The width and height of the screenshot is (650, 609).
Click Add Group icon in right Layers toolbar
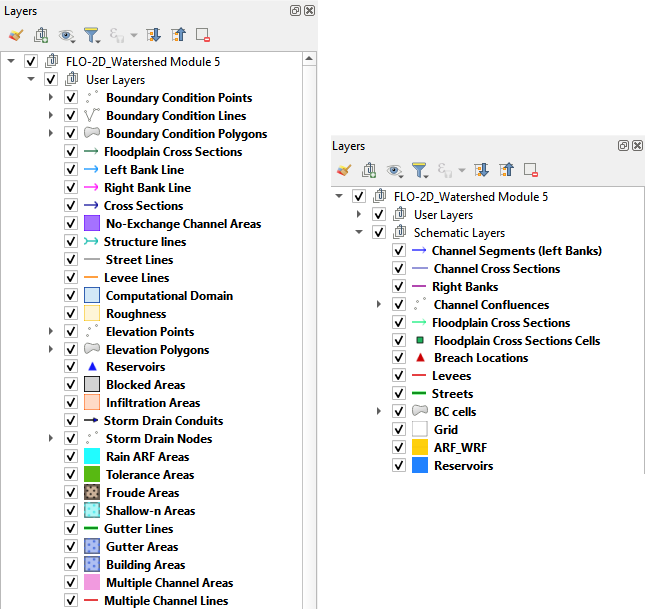tap(369, 170)
